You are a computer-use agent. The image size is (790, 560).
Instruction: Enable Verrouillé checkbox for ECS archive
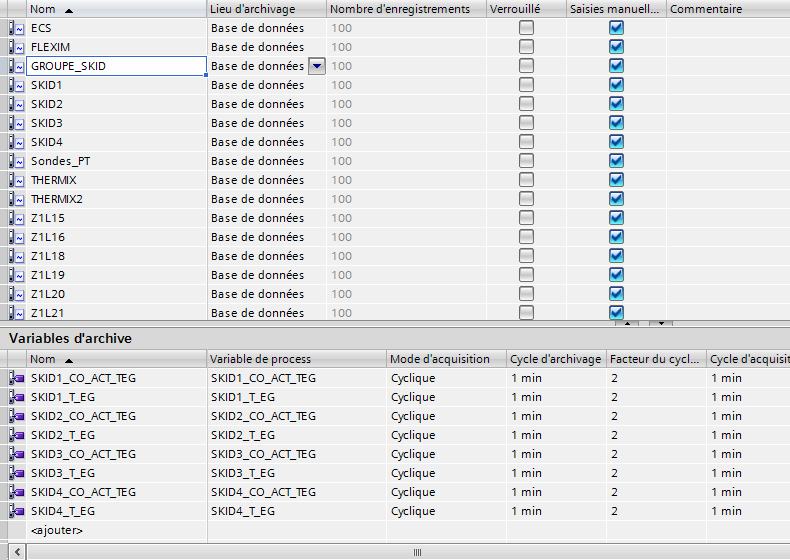[x=526, y=28]
